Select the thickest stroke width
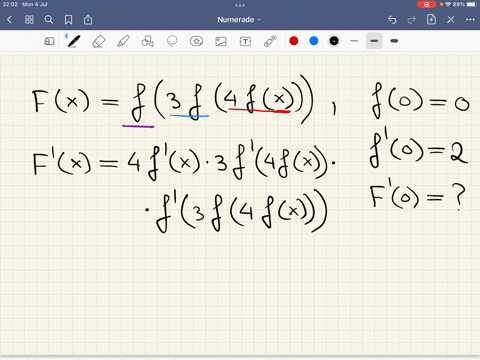The height and width of the screenshot is (360, 480). coord(394,41)
